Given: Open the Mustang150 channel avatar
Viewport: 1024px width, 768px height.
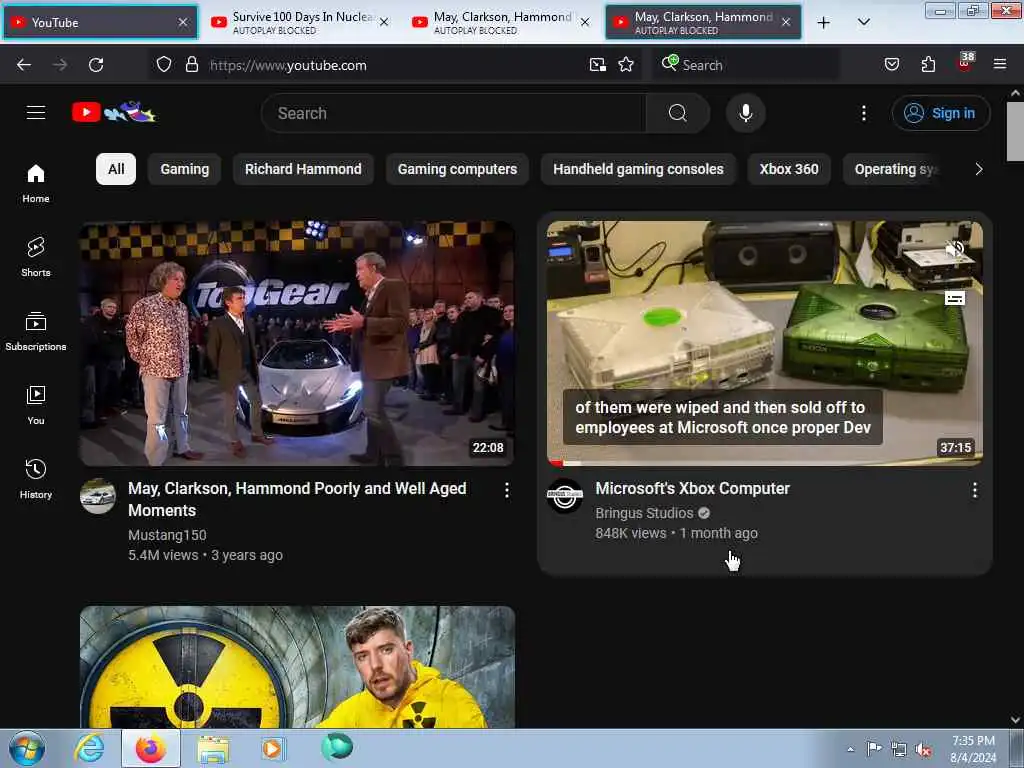Looking at the screenshot, I should point(98,496).
